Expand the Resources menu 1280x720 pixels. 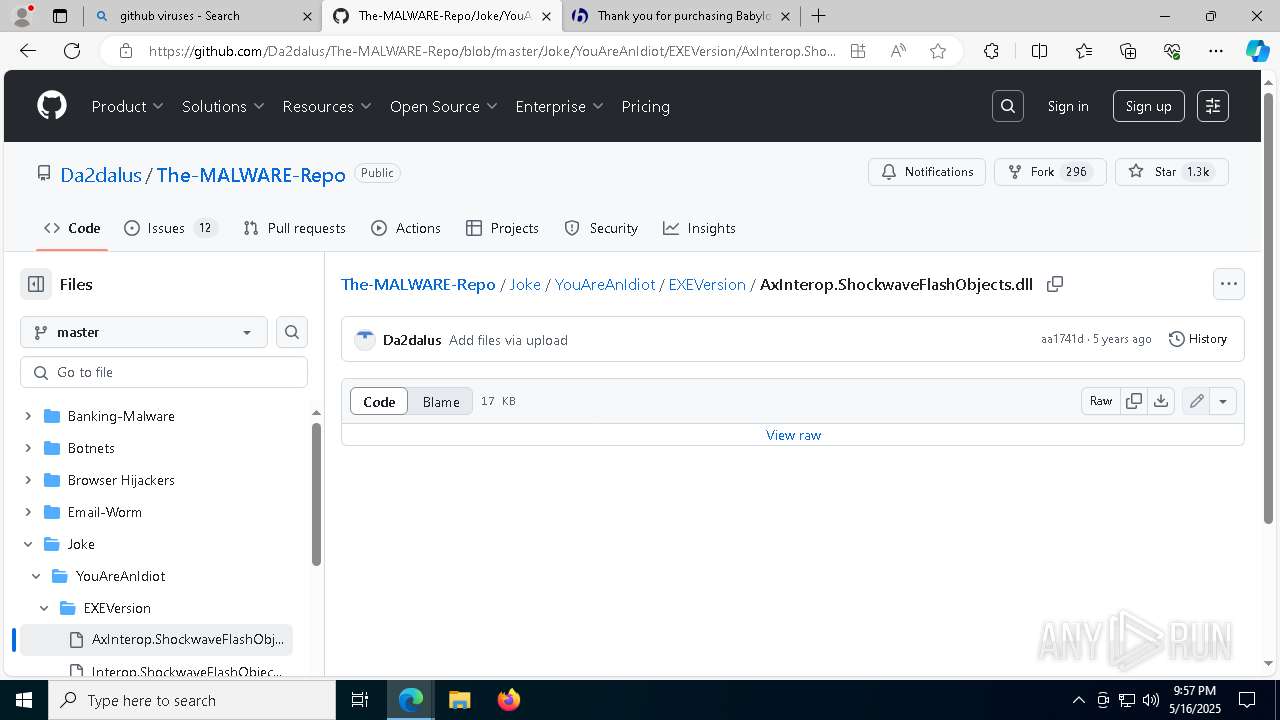click(327, 106)
